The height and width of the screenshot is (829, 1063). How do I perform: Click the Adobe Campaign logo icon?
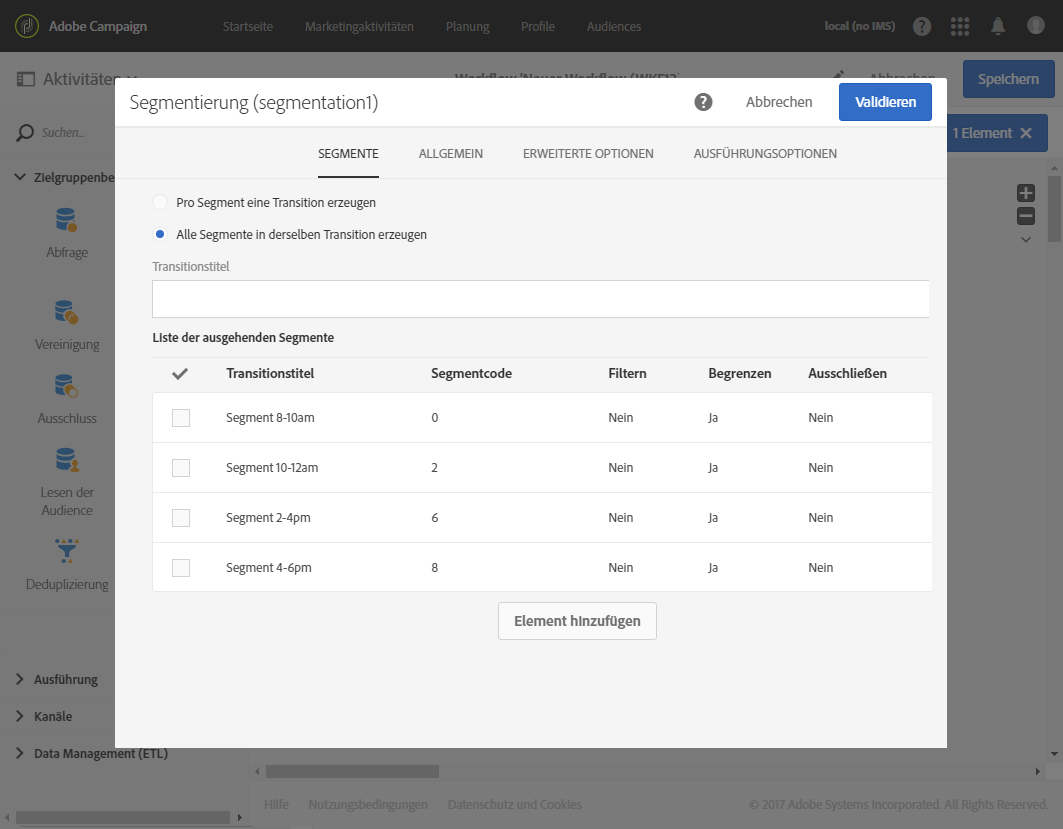[27, 26]
